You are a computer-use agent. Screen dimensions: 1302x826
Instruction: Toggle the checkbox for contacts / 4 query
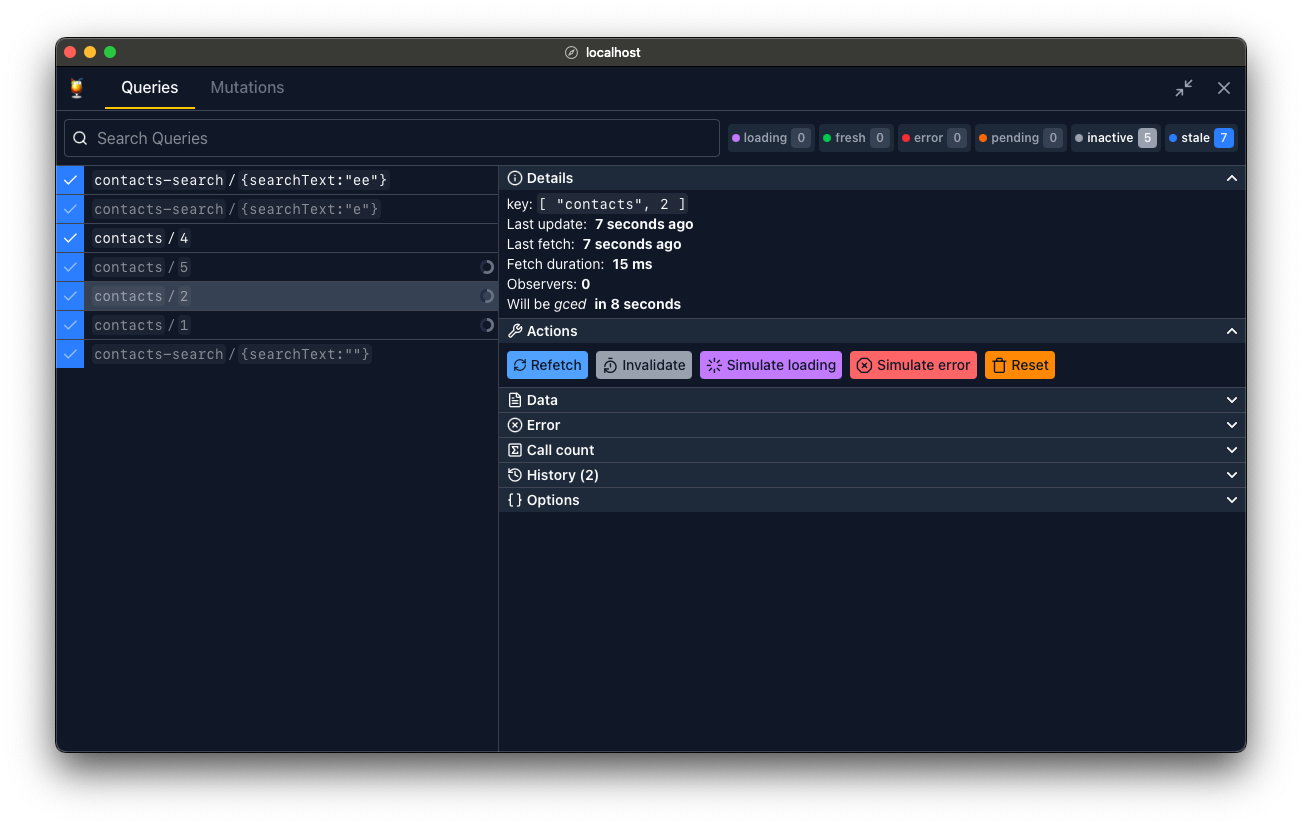pyautogui.click(x=69, y=238)
